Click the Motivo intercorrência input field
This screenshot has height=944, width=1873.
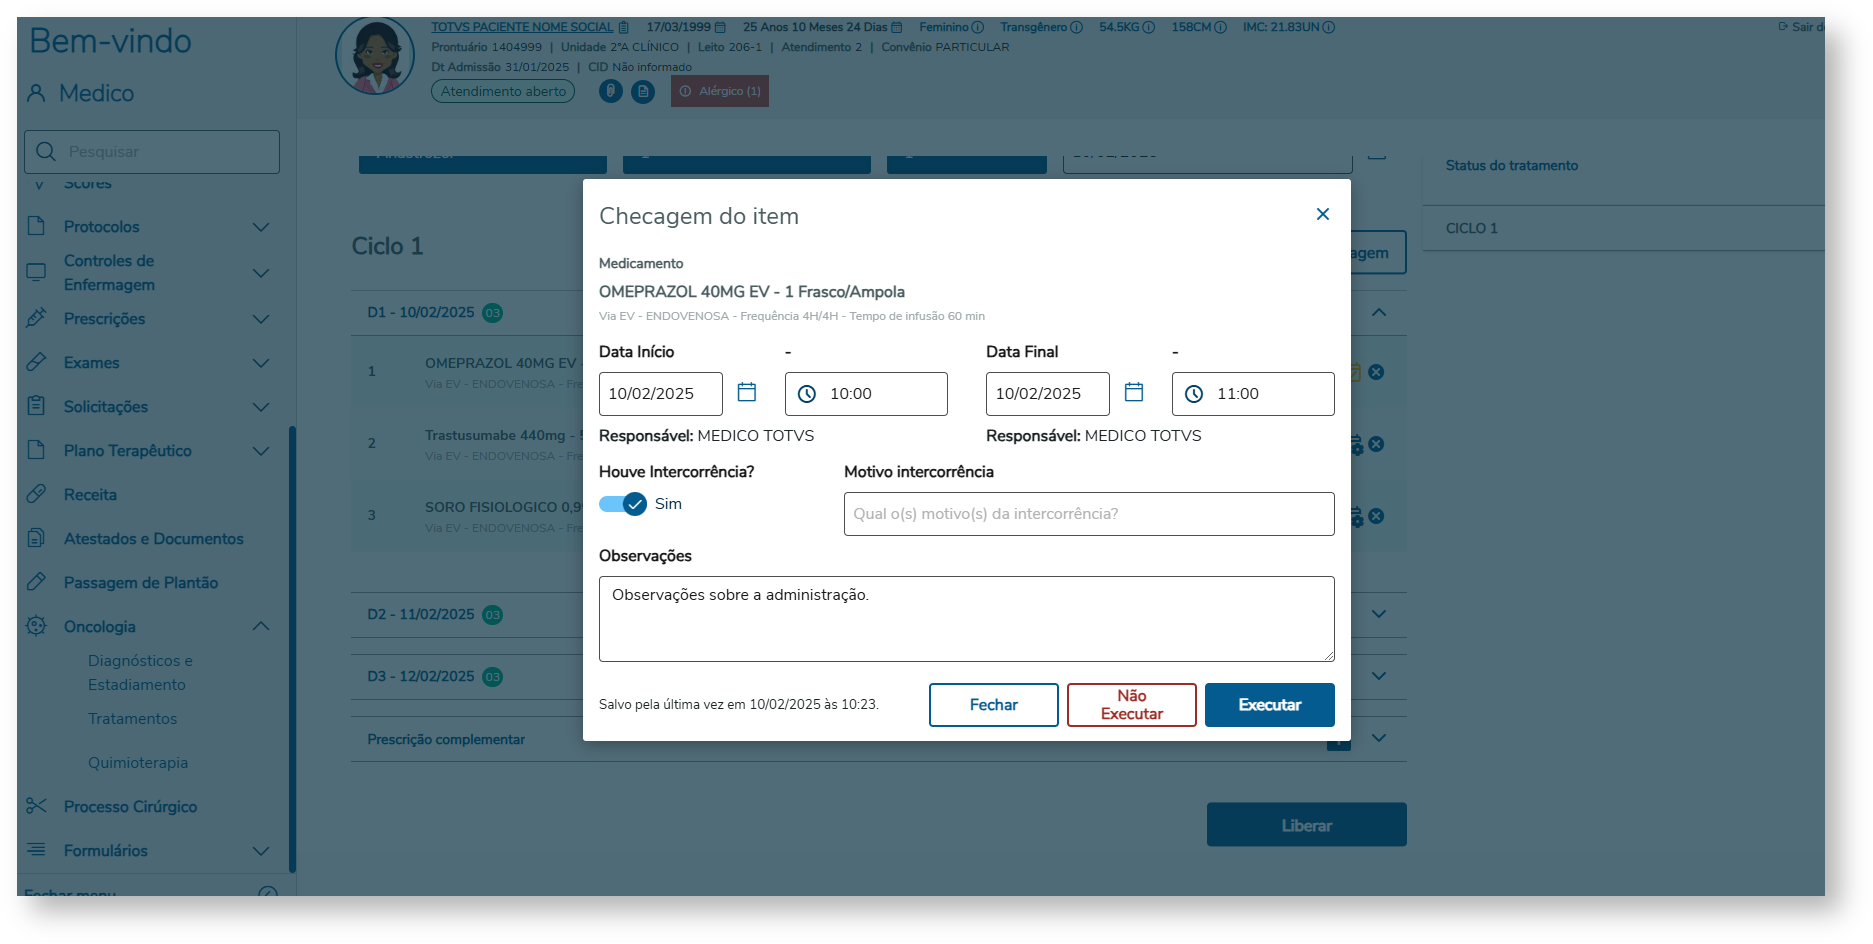click(1088, 514)
